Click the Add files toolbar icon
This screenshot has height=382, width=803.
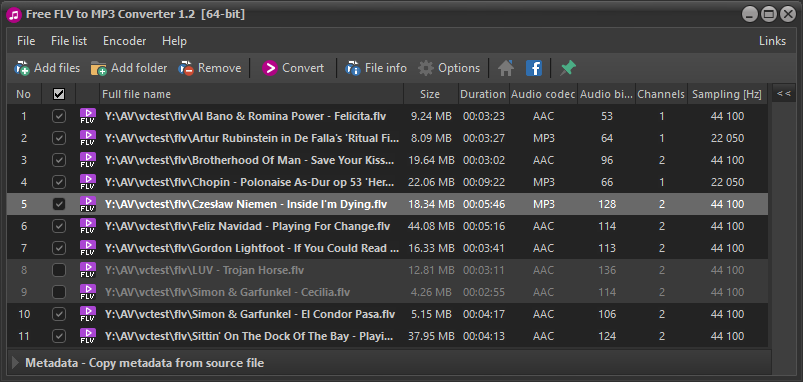tap(22, 68)
